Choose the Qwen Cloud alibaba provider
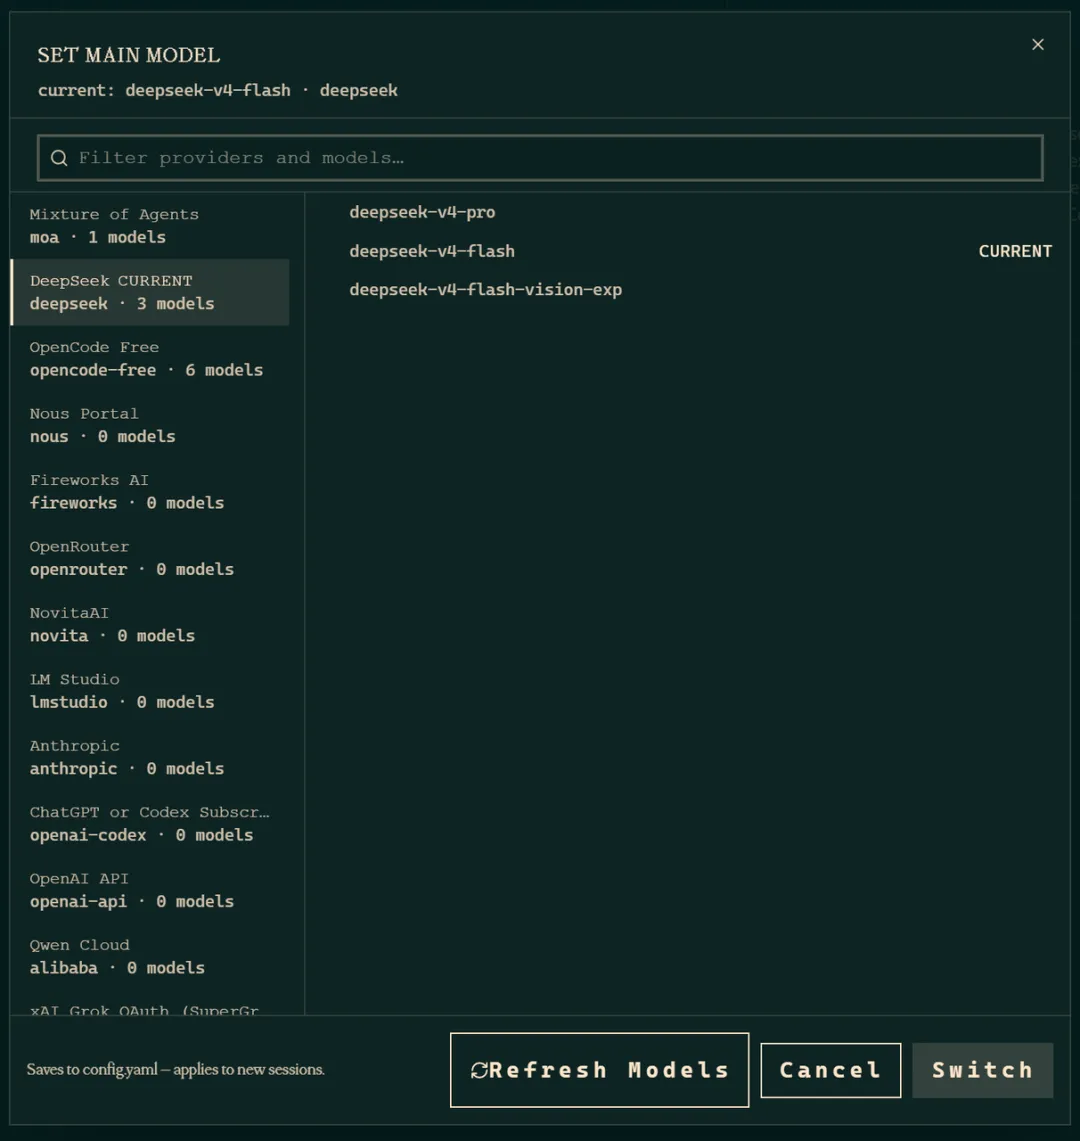This screenshot has height=1141, width=1080. pyautogui.click(x=151, y=956)
